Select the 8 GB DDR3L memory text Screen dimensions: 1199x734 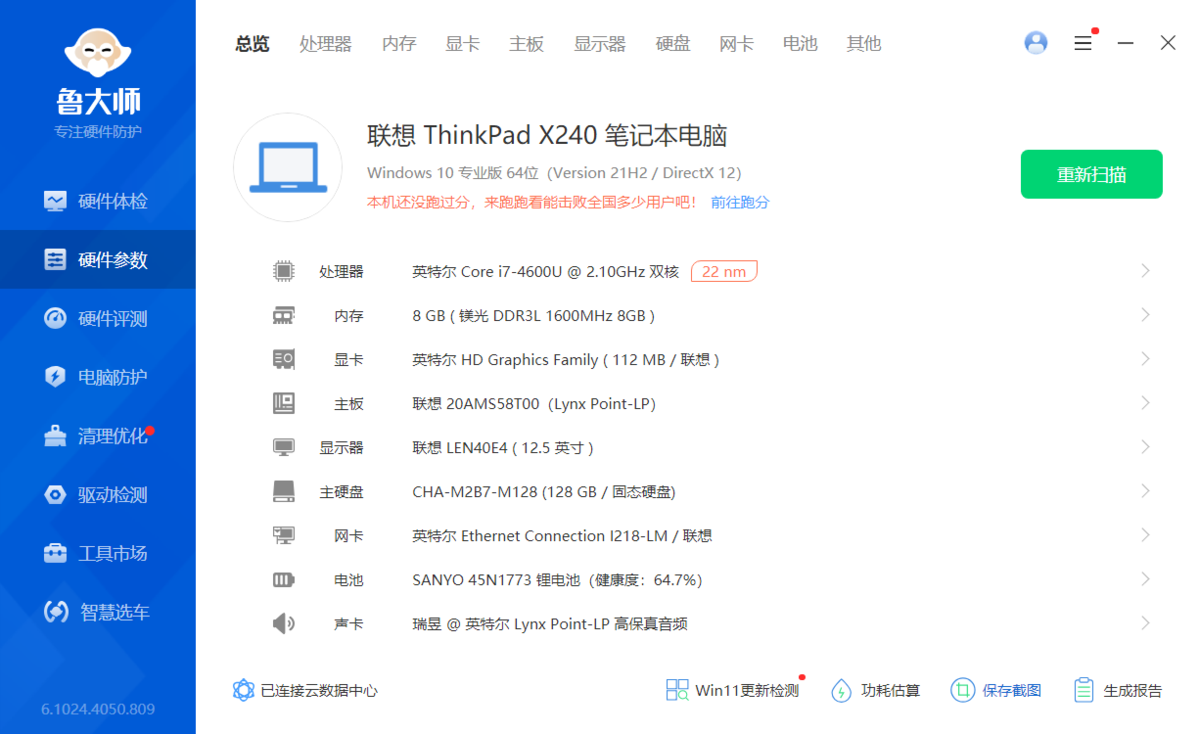coord(533,316)
